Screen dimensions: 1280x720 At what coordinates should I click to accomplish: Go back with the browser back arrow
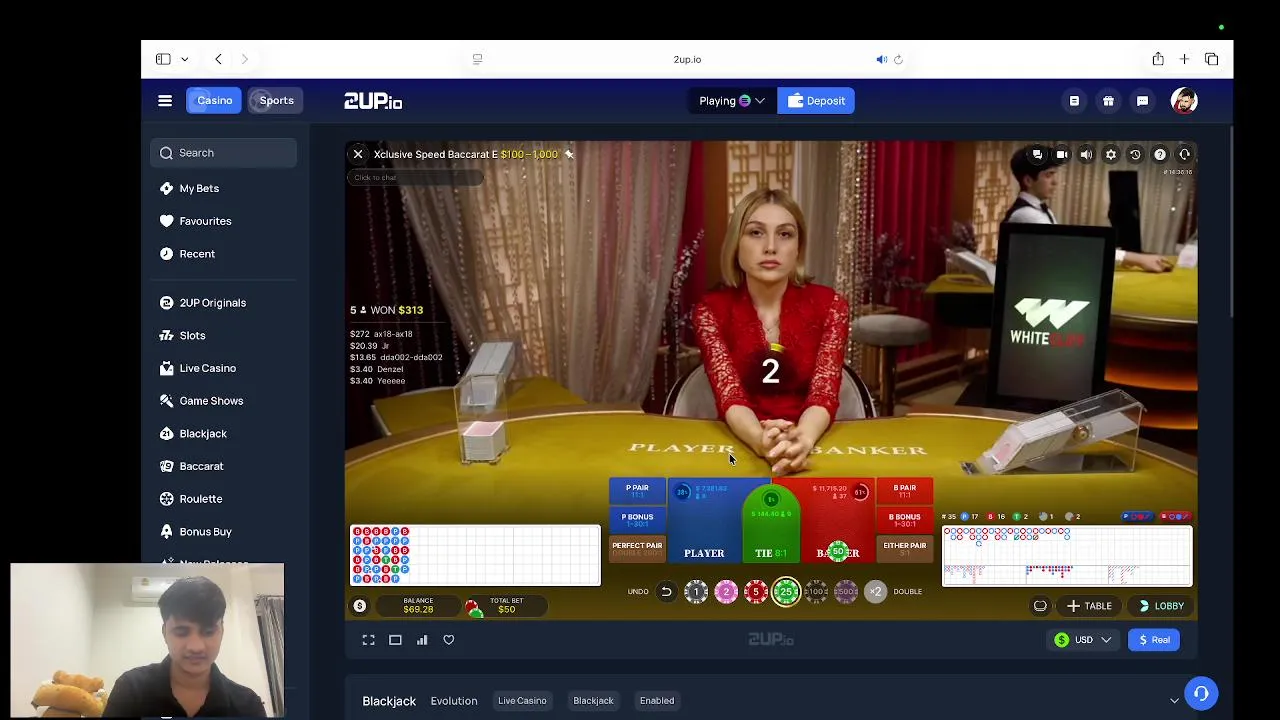218,59
